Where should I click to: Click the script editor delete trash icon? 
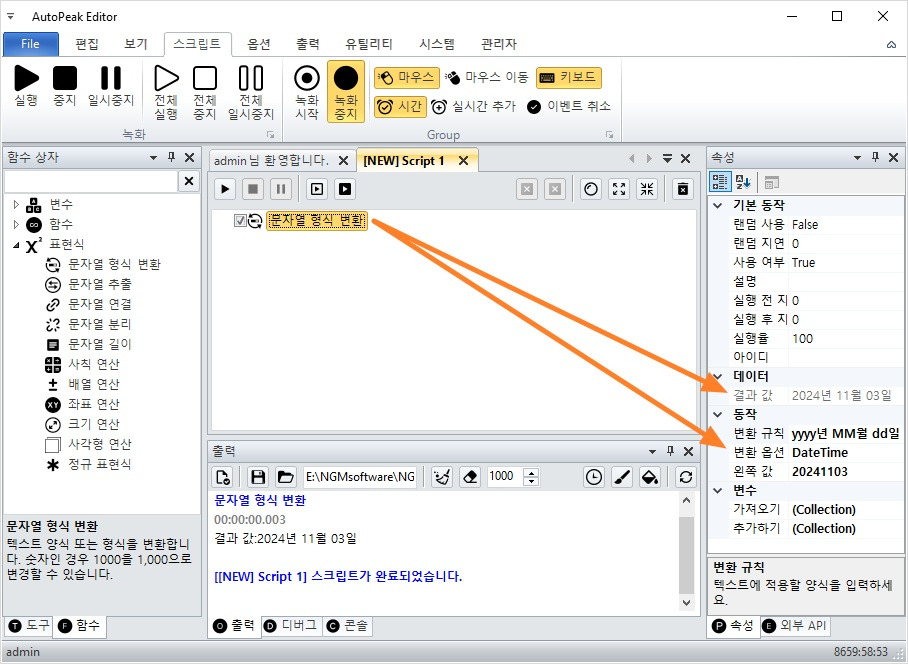pyautogui.click(x=683, y=189)
